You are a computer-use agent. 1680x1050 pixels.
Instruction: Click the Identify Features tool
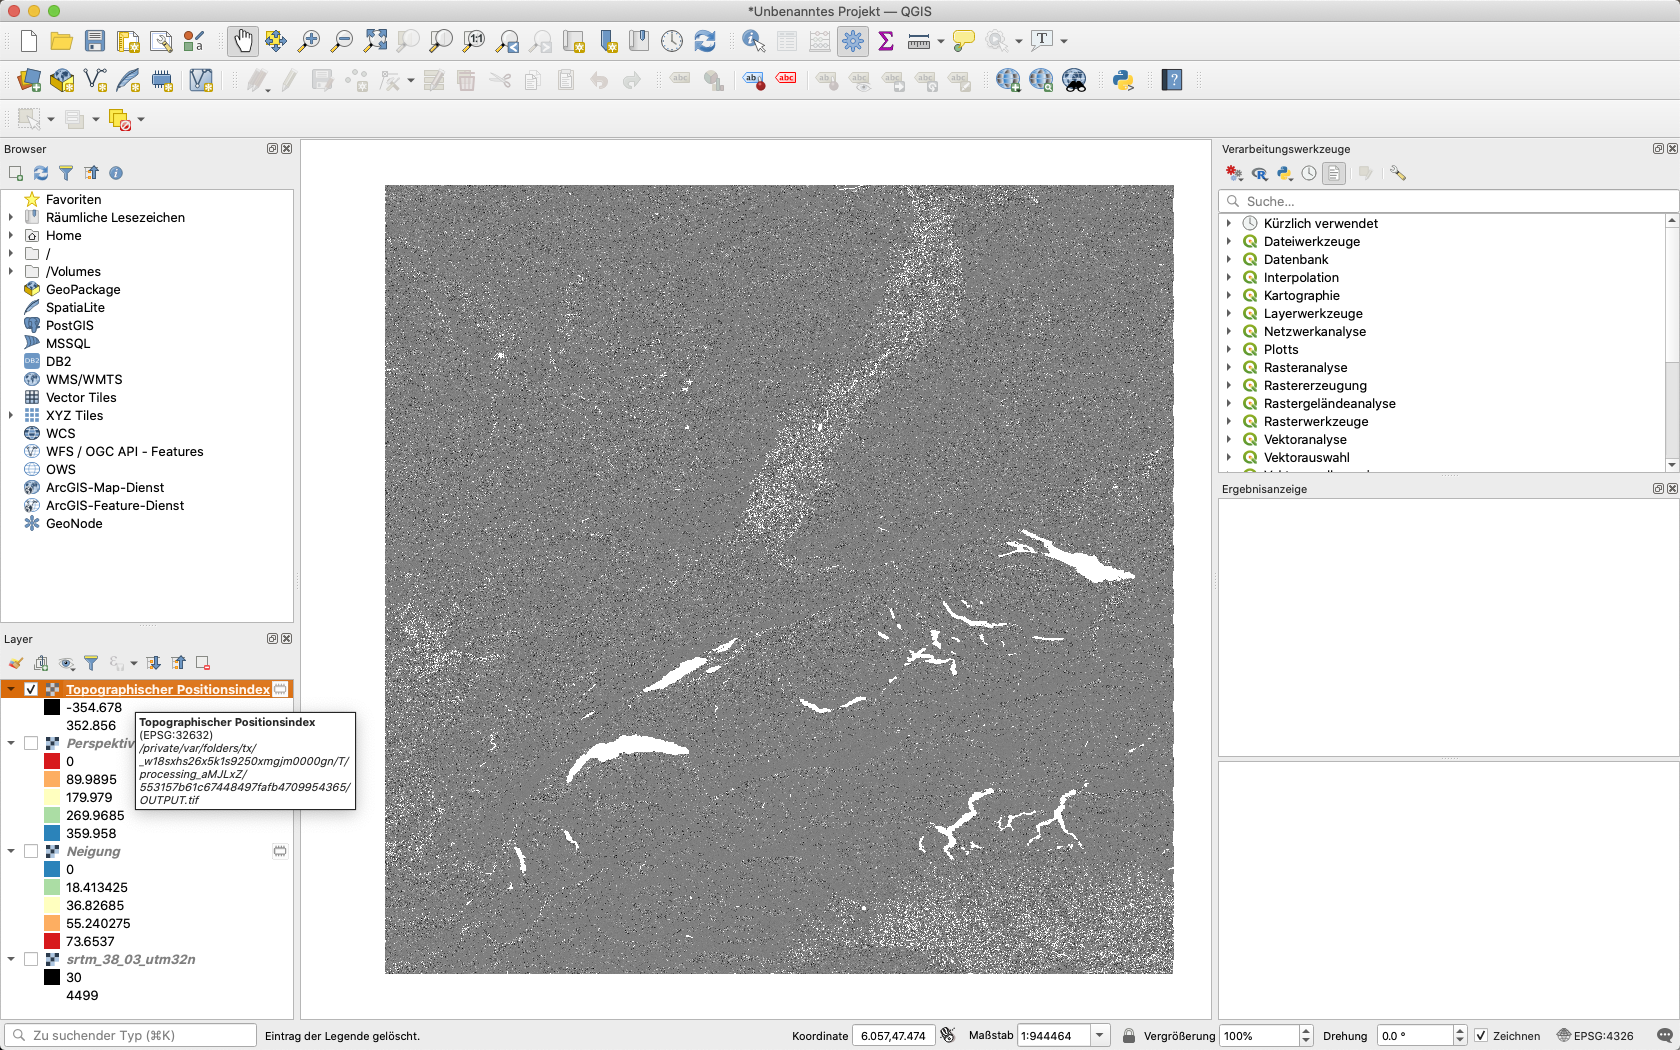(753, 41)
